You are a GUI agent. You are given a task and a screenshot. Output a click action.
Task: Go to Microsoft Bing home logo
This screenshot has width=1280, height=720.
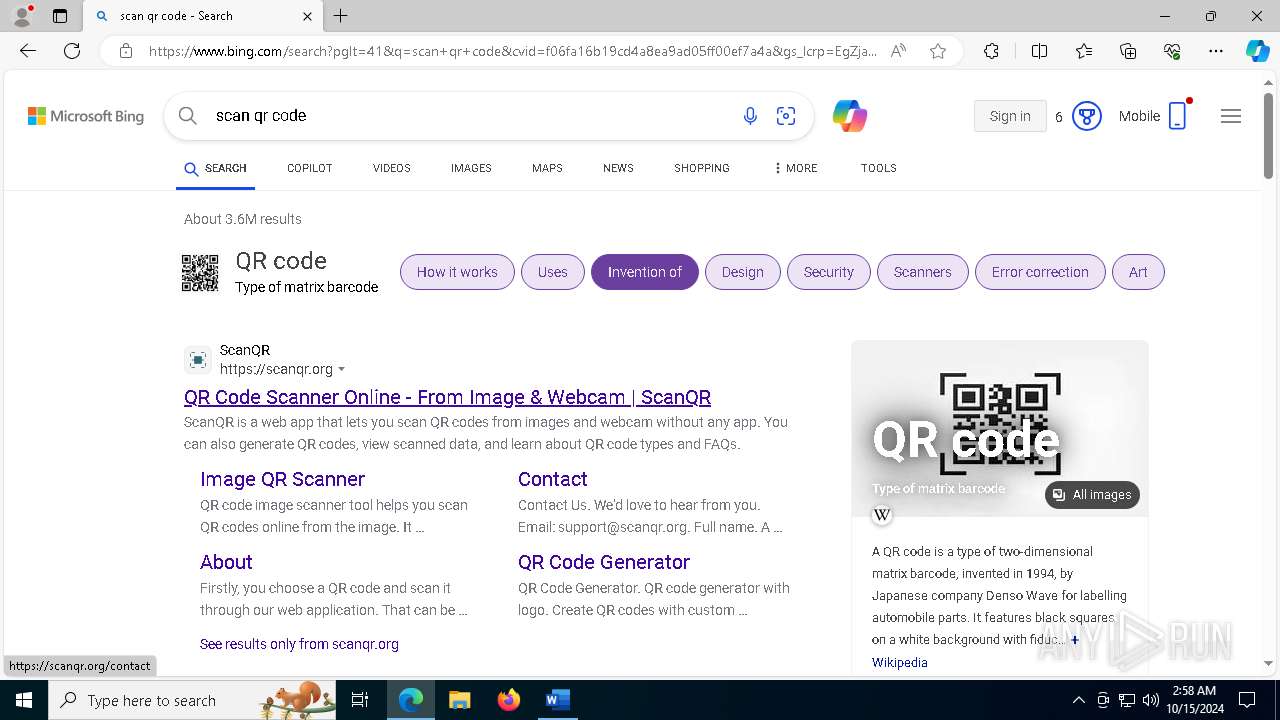[86, 116]
